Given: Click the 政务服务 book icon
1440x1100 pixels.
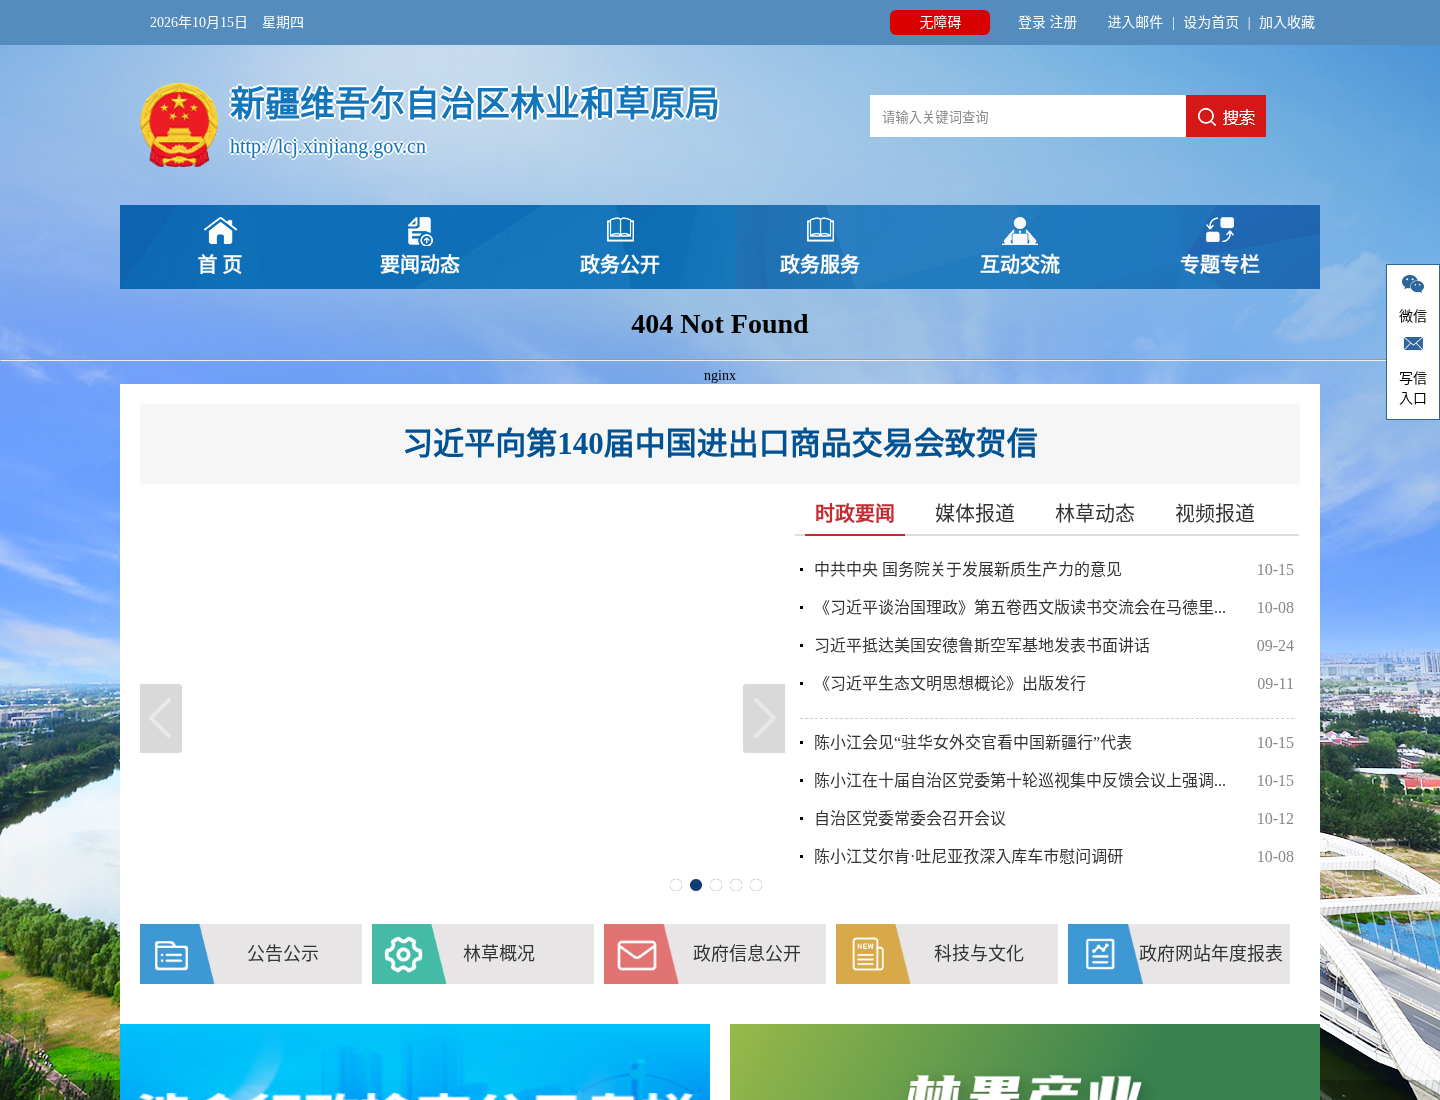Looking at the screenshot, I should click(x=820, y=230).
